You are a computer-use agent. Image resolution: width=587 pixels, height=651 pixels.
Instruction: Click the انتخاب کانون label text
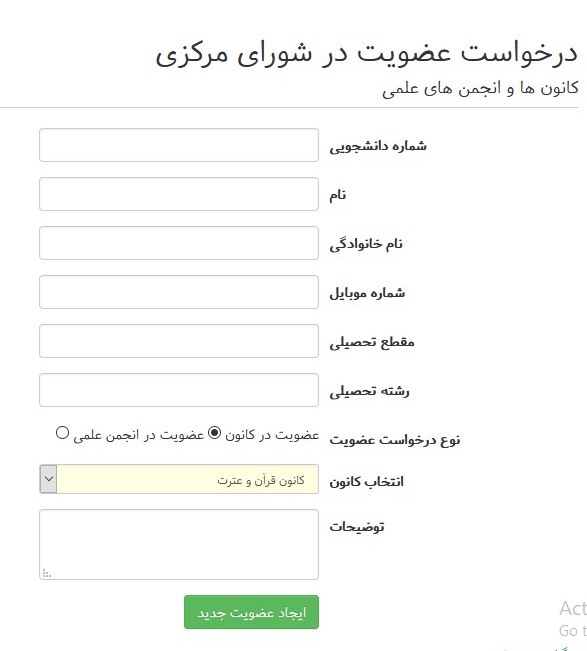pos(366,482)
